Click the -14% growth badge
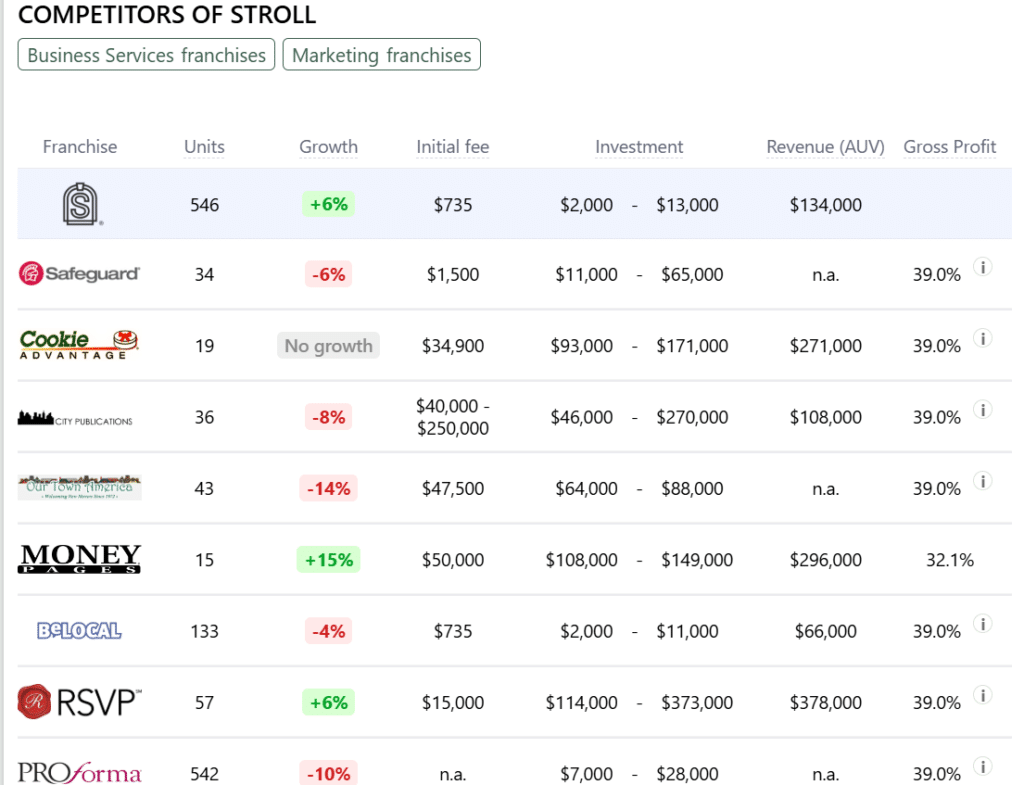 click(x=328, y=489)
